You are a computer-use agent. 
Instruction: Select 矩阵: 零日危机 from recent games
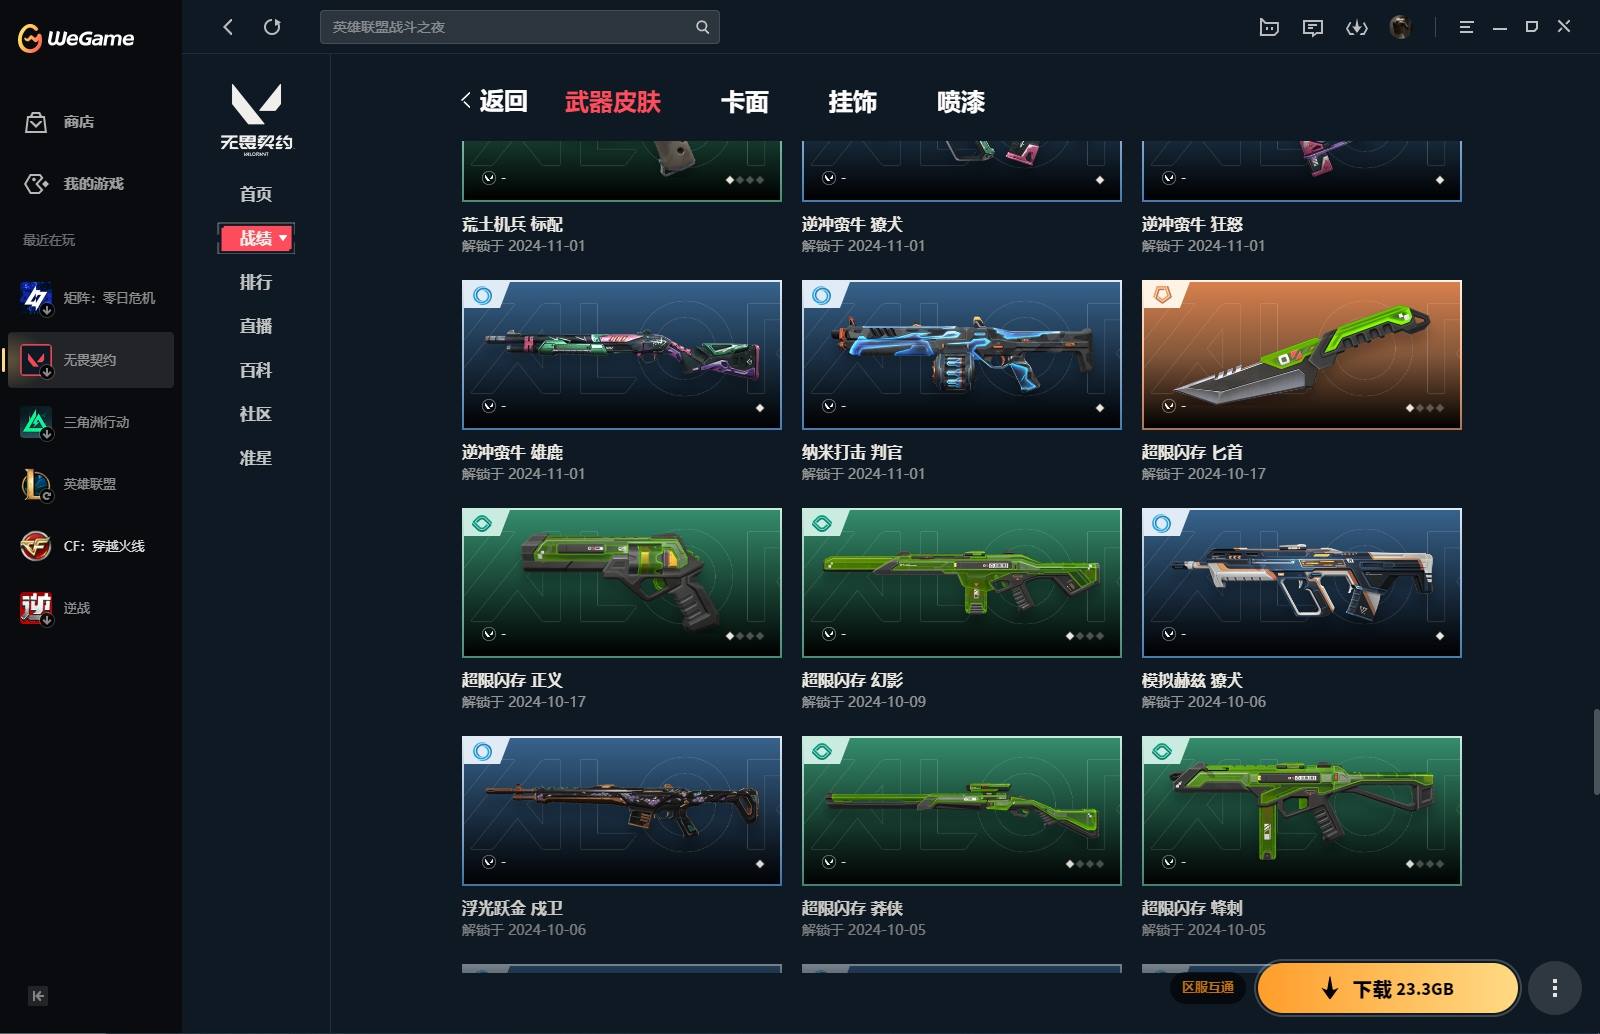90,298
